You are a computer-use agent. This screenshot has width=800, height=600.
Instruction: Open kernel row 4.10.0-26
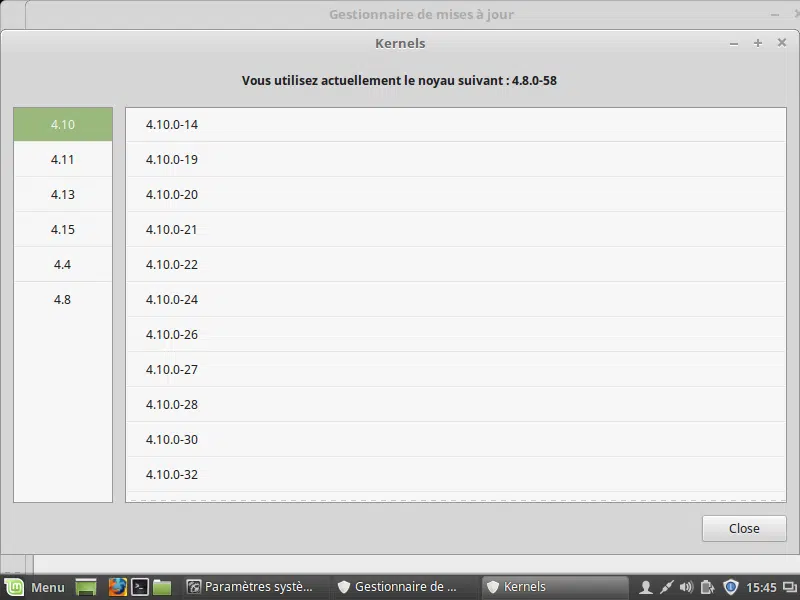click(x=456, y=335)
